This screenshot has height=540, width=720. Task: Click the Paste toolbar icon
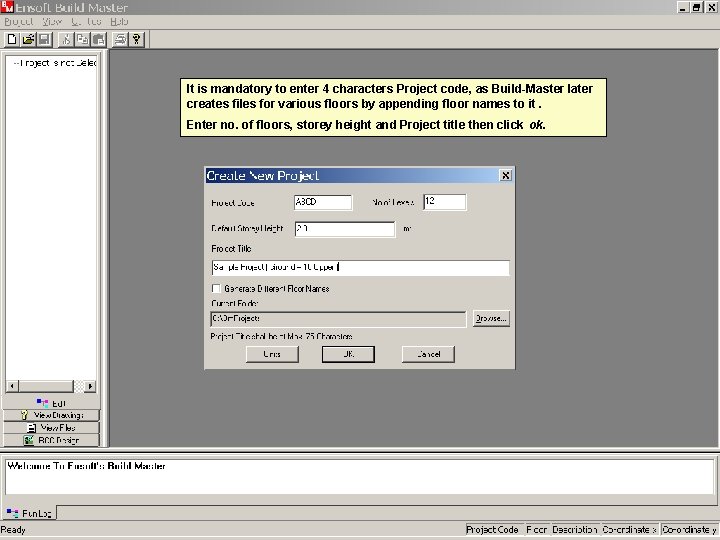(99, 39)
